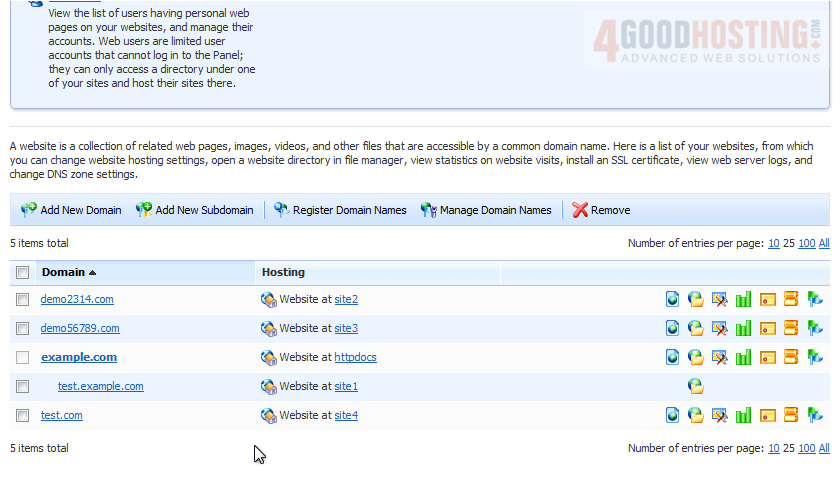Open SSL certificate icon for example.com
Viewport: 840px width, 480px height.
(767, 357)
